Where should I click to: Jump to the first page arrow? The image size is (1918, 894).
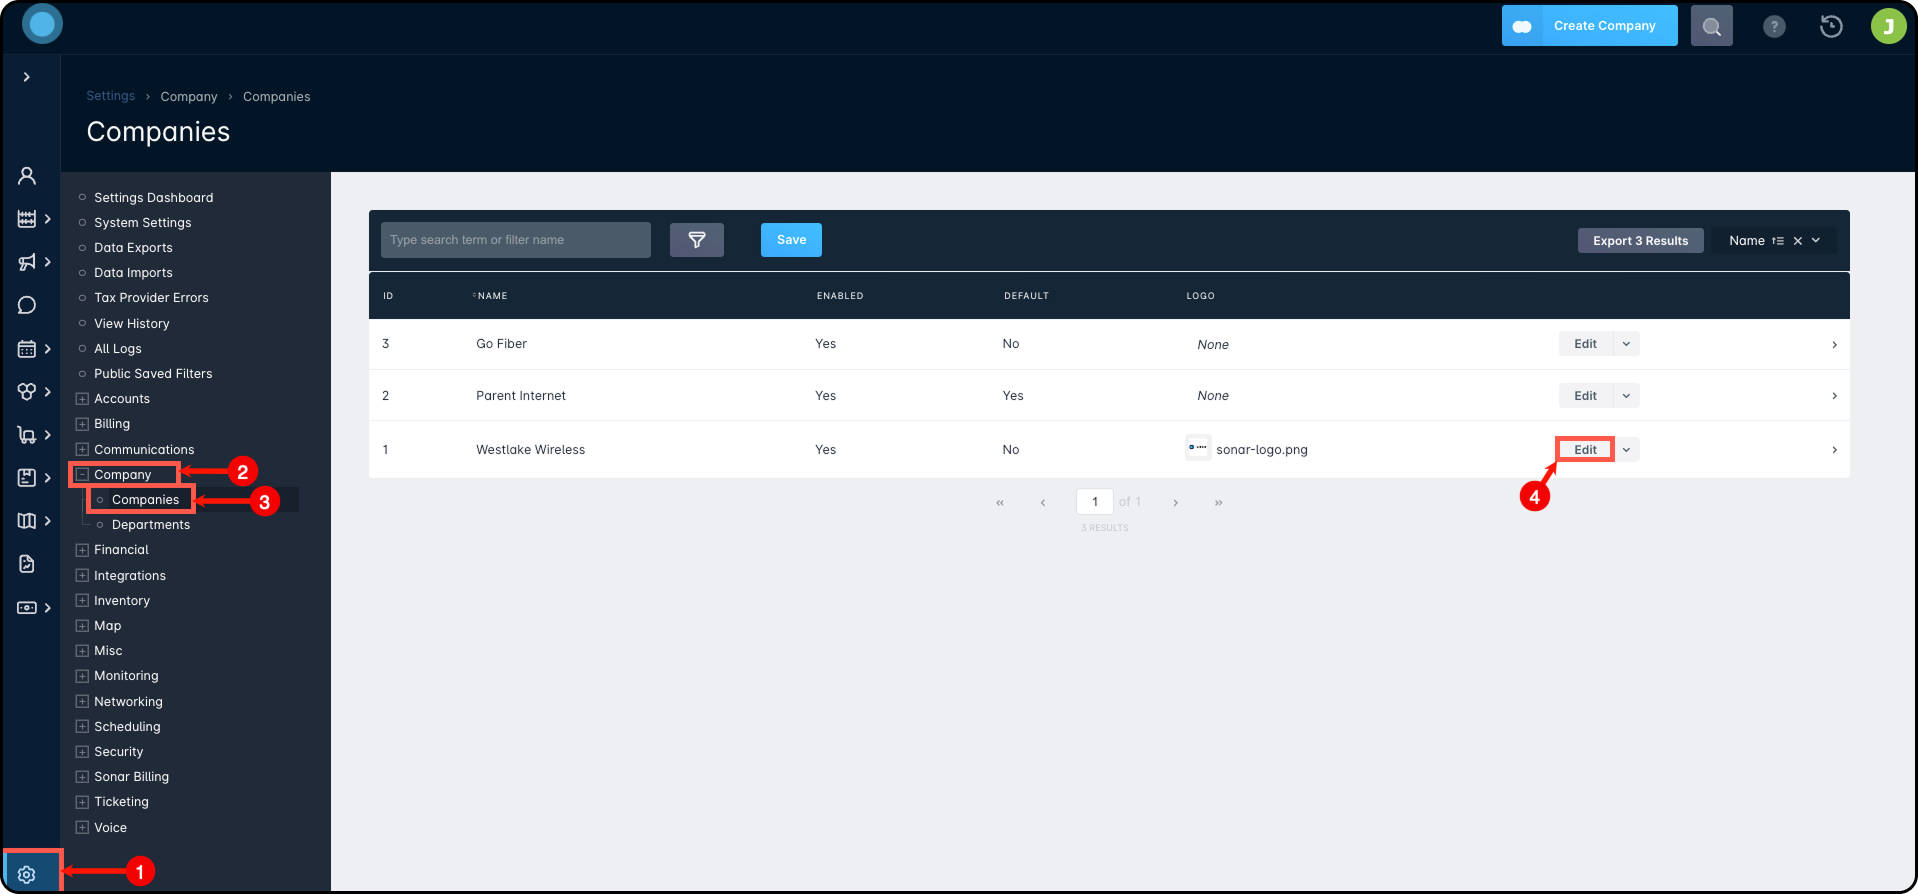tap(1000, 503)
